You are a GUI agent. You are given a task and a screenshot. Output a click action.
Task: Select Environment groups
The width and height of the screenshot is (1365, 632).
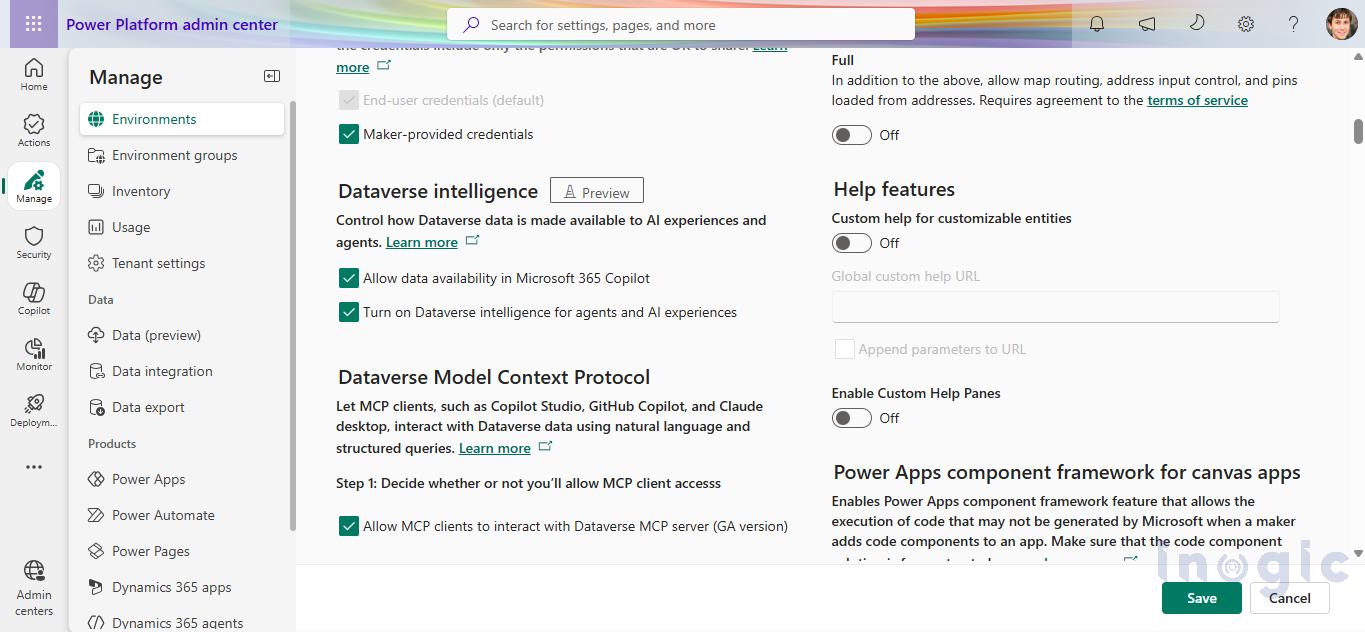point(182,155)
